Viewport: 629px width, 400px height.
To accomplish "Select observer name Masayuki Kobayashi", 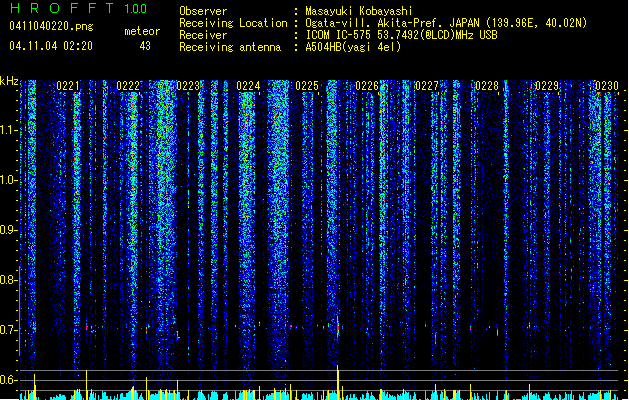I will tap(359, 11).
